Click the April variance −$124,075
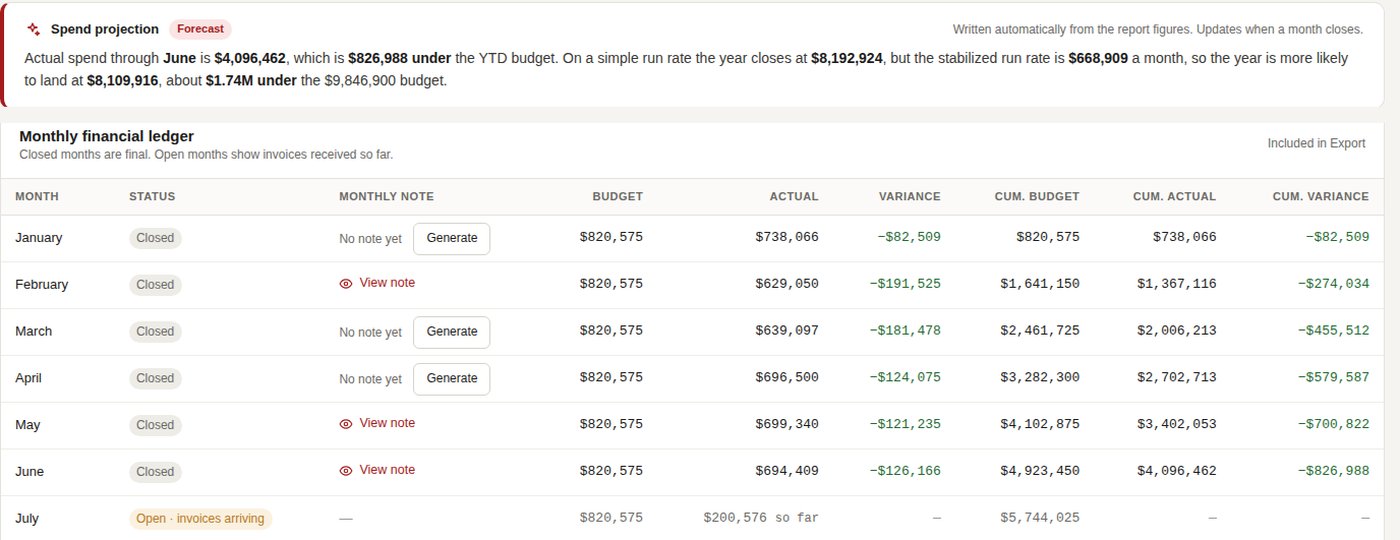This screenshot has width=1400, height=540. [x=905, y=378]
